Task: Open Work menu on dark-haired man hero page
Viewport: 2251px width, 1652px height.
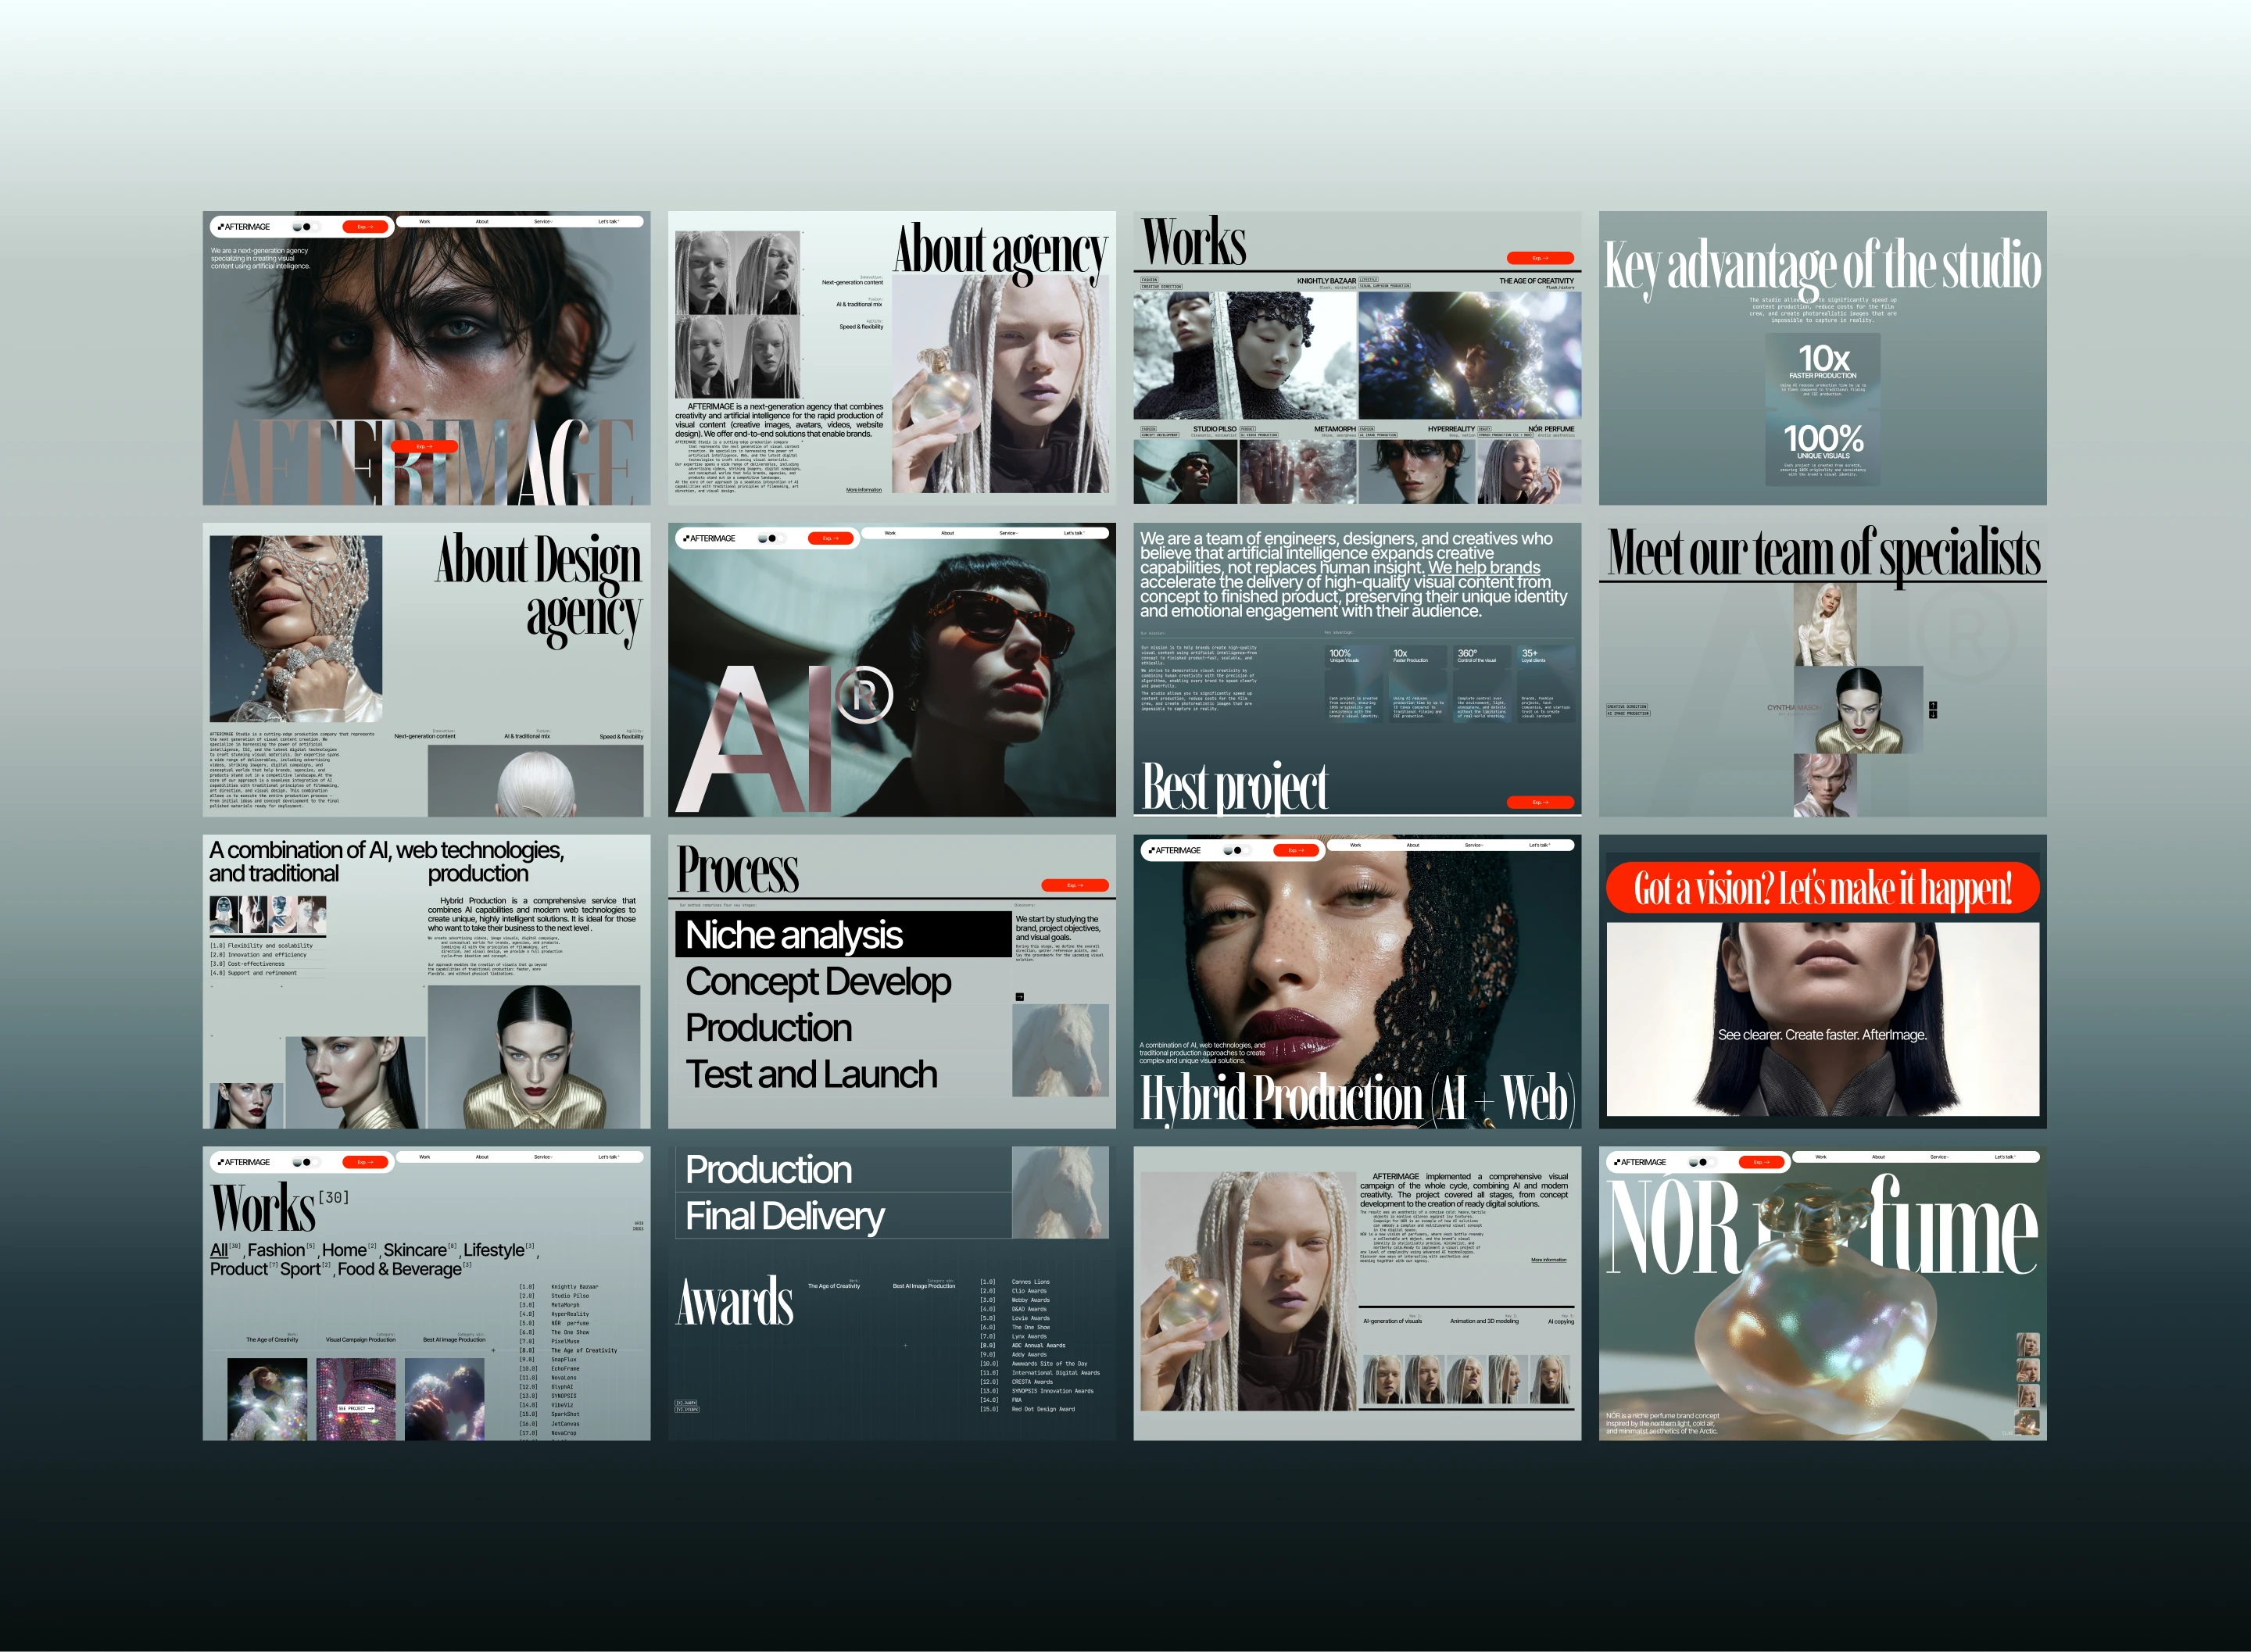Action: [x=425, y=221]
